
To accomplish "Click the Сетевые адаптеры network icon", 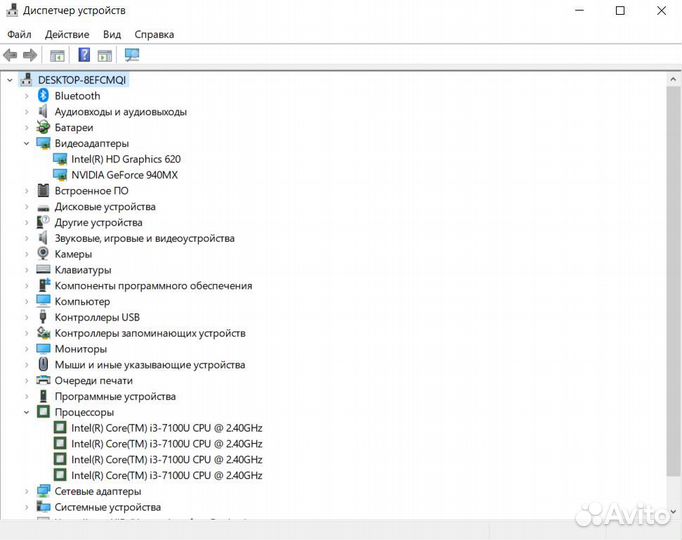I will [x=43, y=491].
